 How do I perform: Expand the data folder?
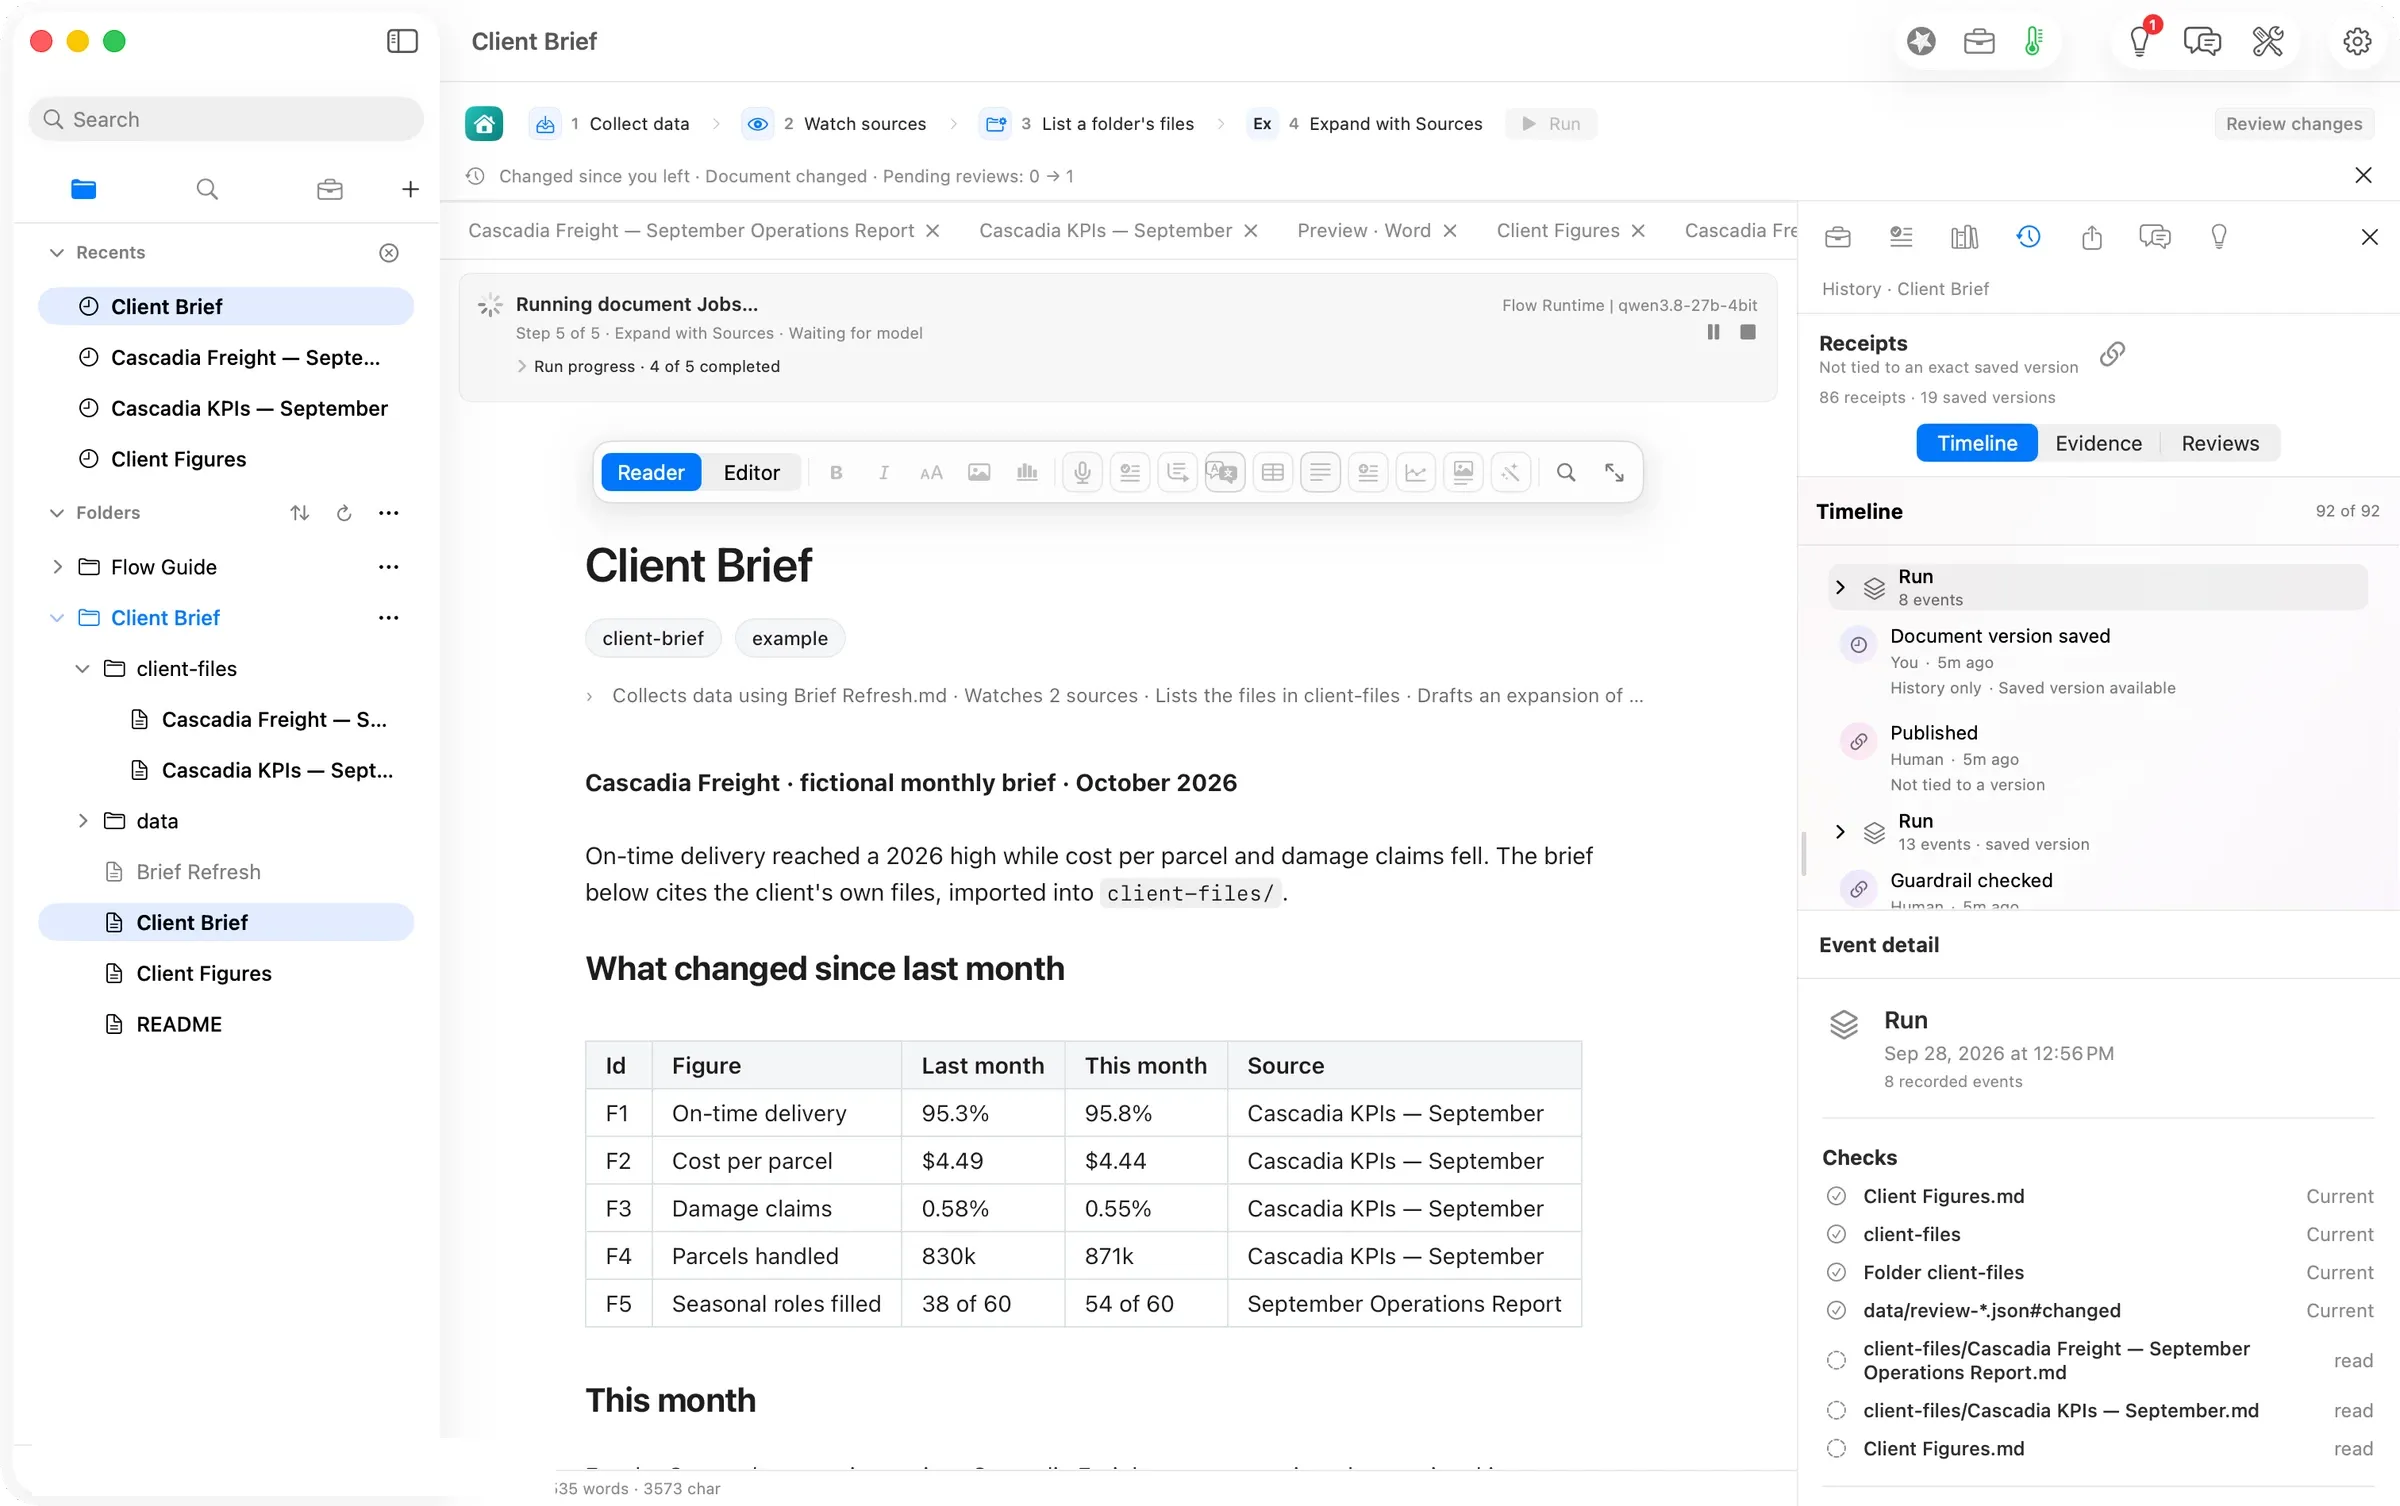pyautogui.click(x=82, y=821)
